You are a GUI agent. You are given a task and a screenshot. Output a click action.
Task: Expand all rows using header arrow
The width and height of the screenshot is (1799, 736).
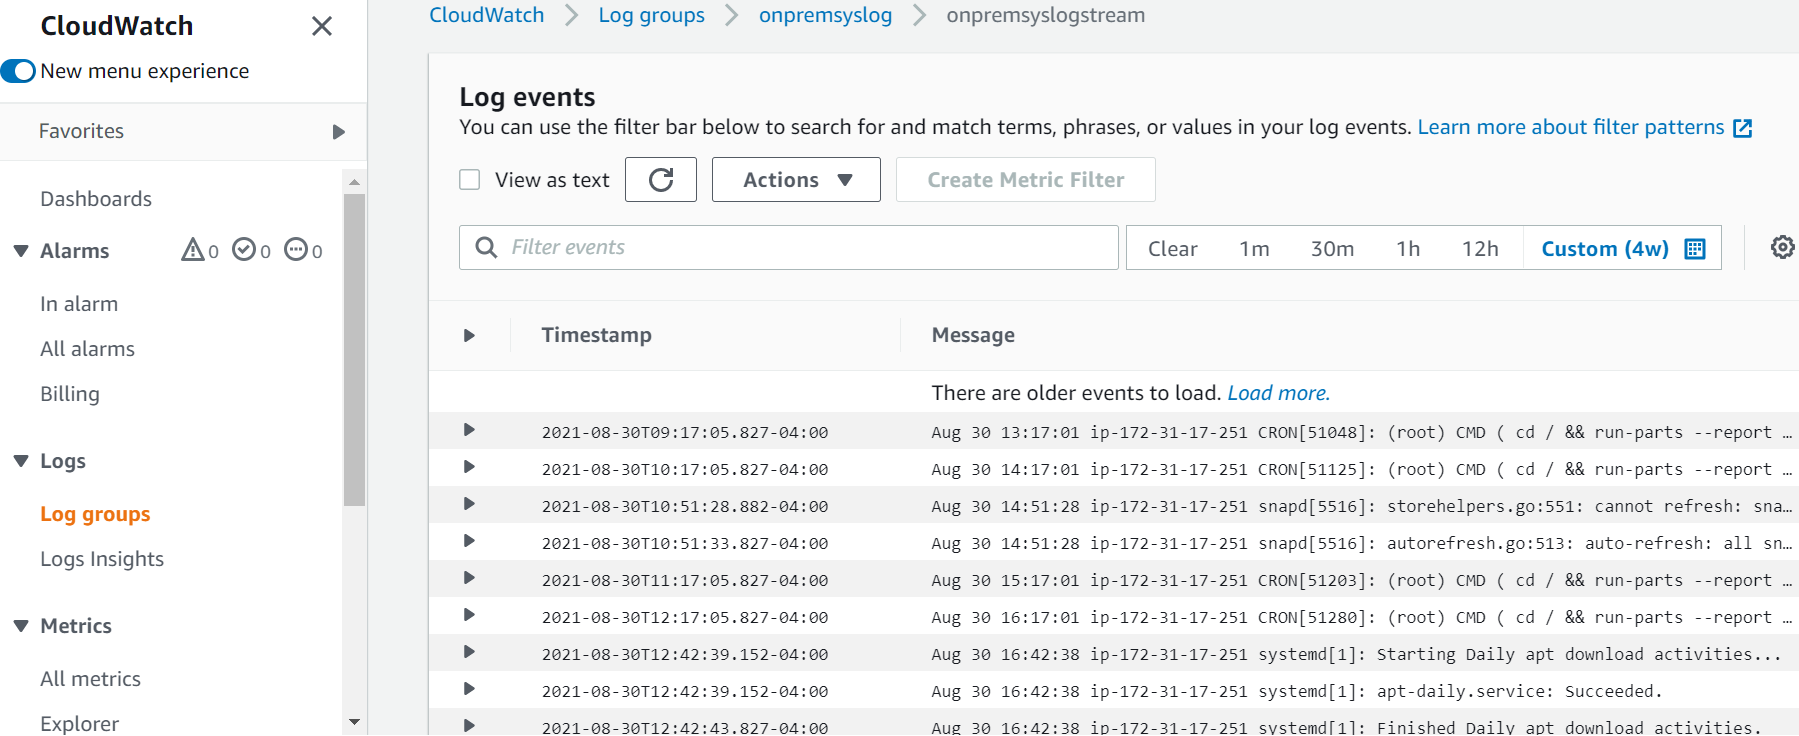[x=469, y=336]
